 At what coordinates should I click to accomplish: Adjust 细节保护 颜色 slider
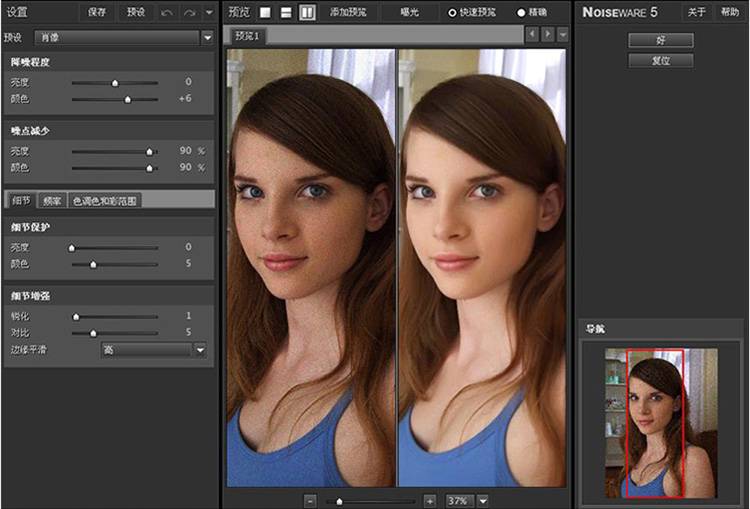pos(115,265)
